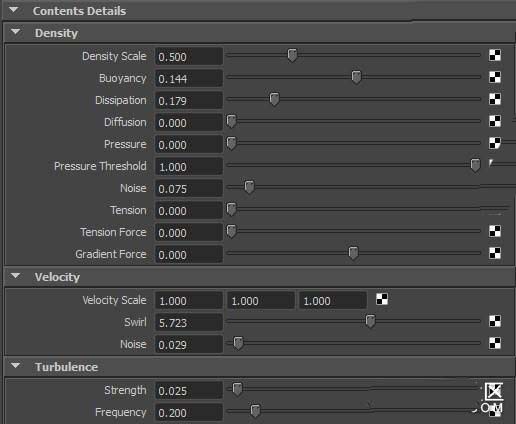Click the Swirl value field 5.723
This screenshot has height=424, width=516.
click(189, 322)
